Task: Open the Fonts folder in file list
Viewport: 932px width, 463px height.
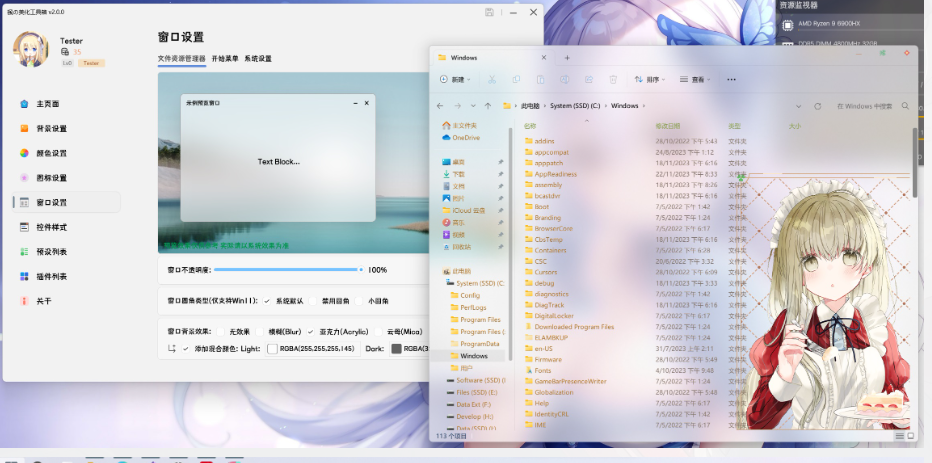Action: [542, 370]
